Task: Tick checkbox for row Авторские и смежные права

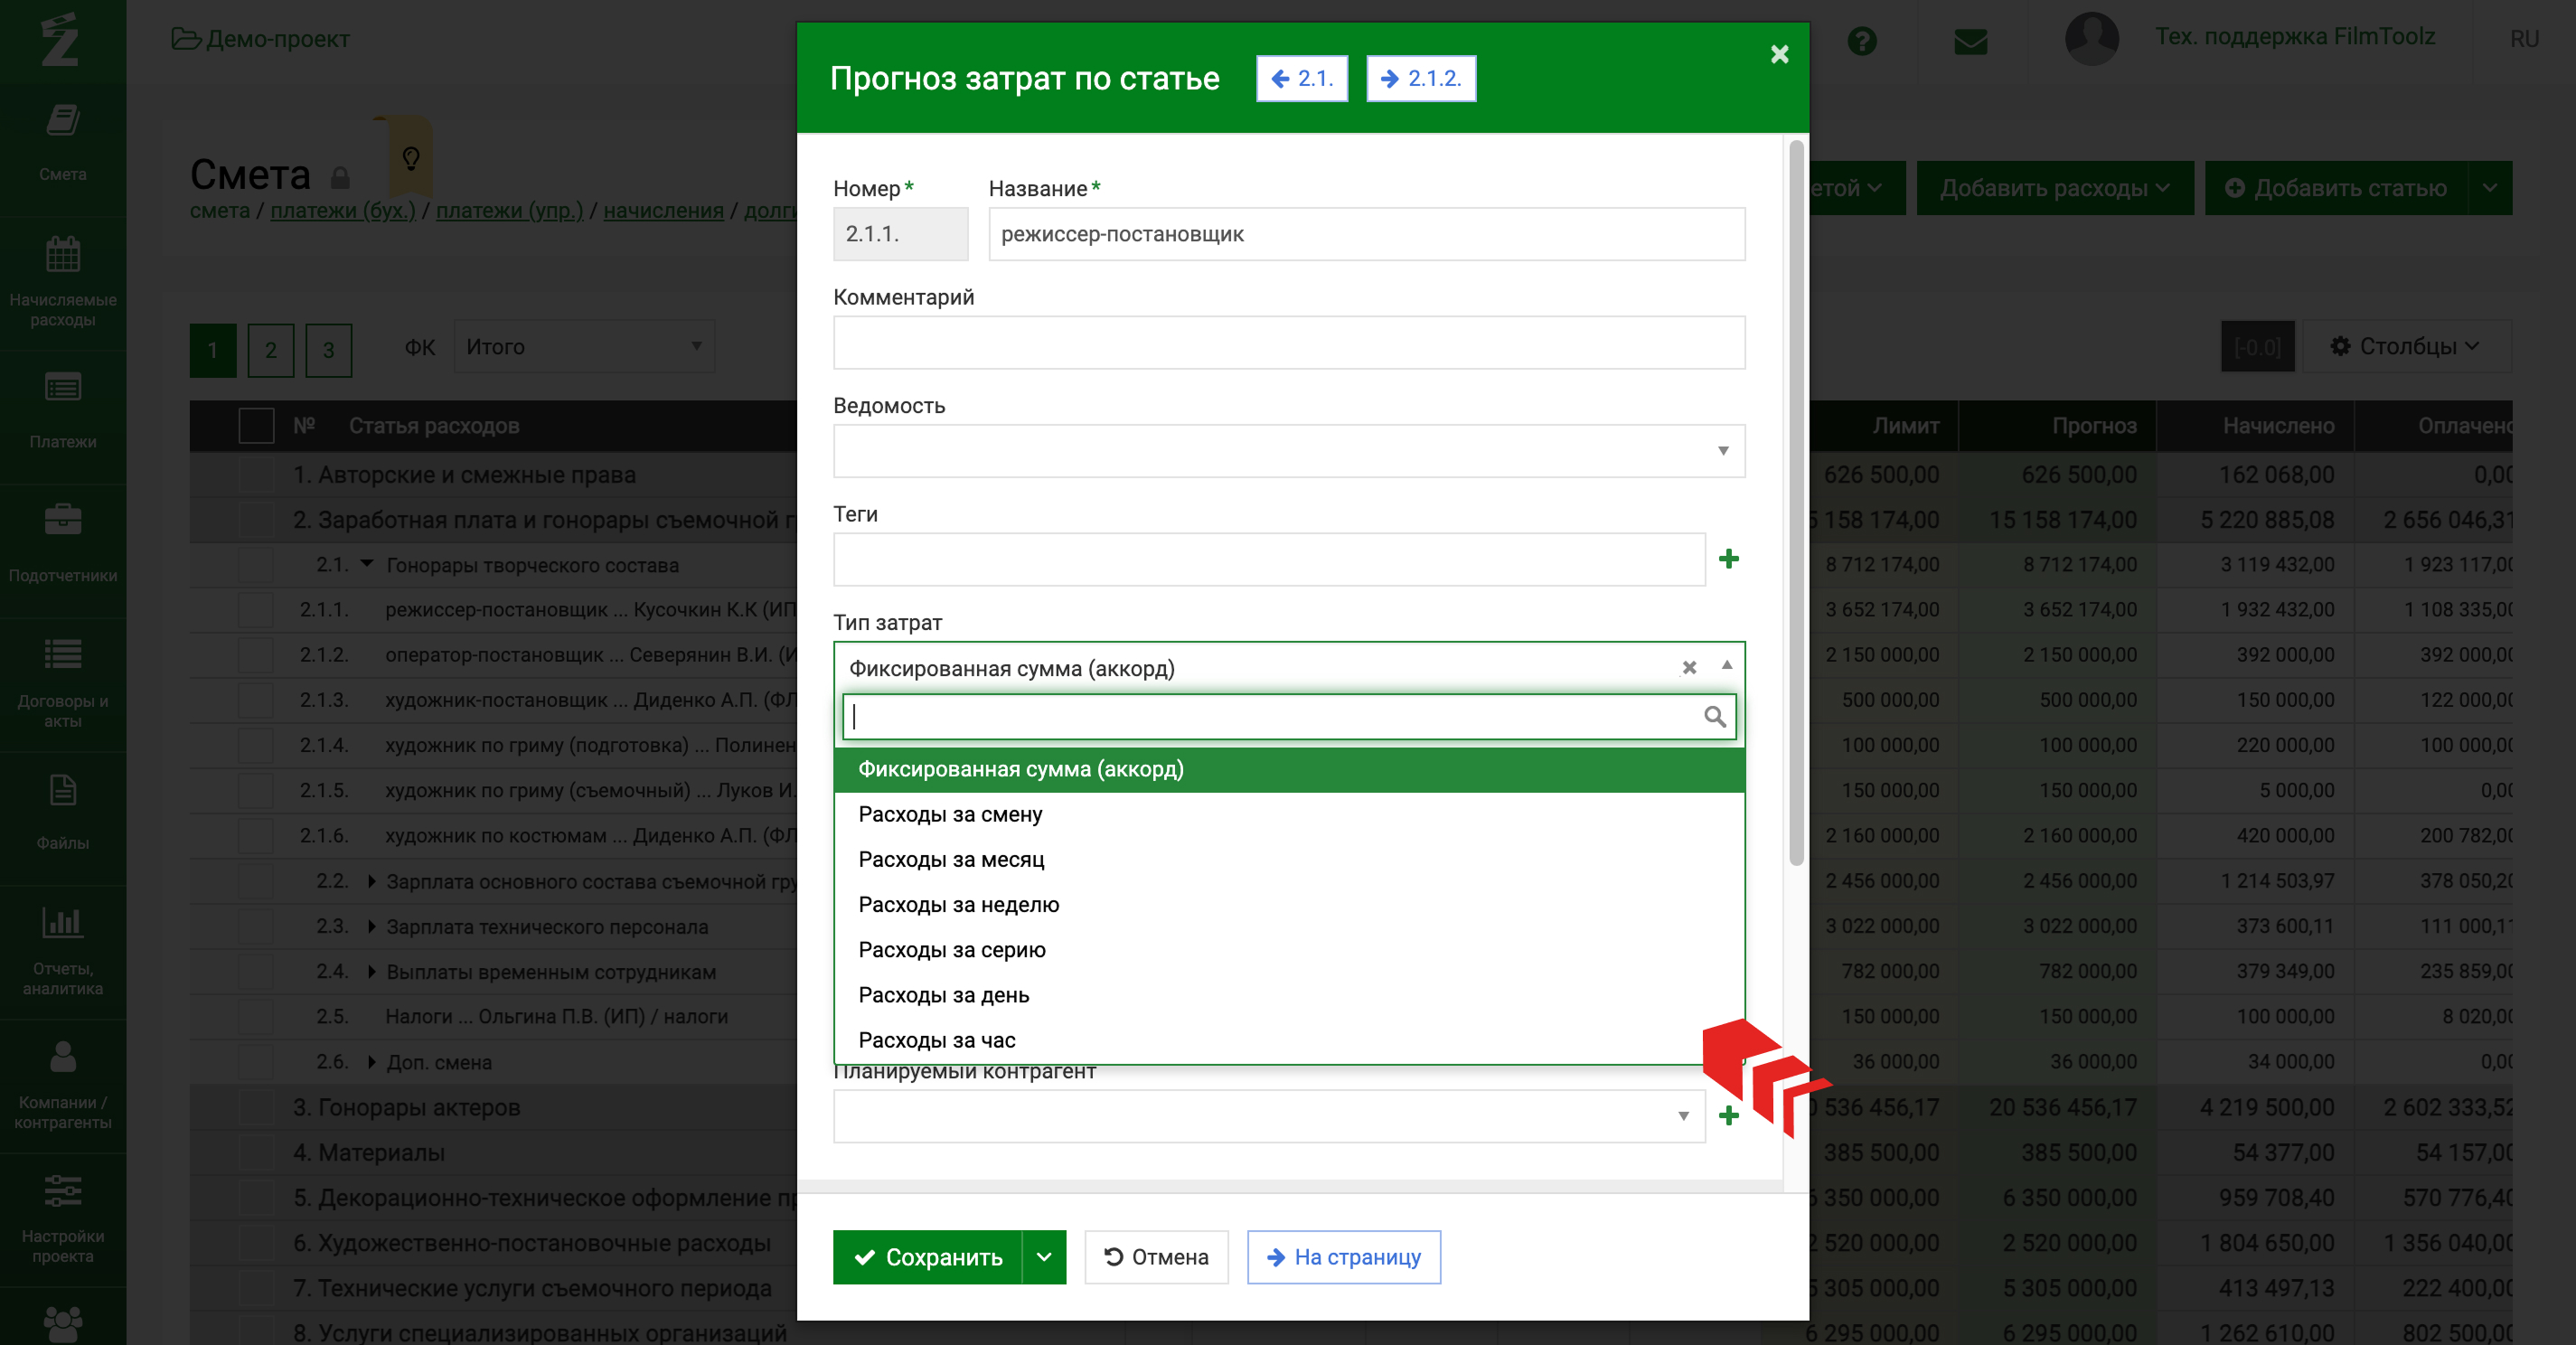Action: [x=256, y=474]
